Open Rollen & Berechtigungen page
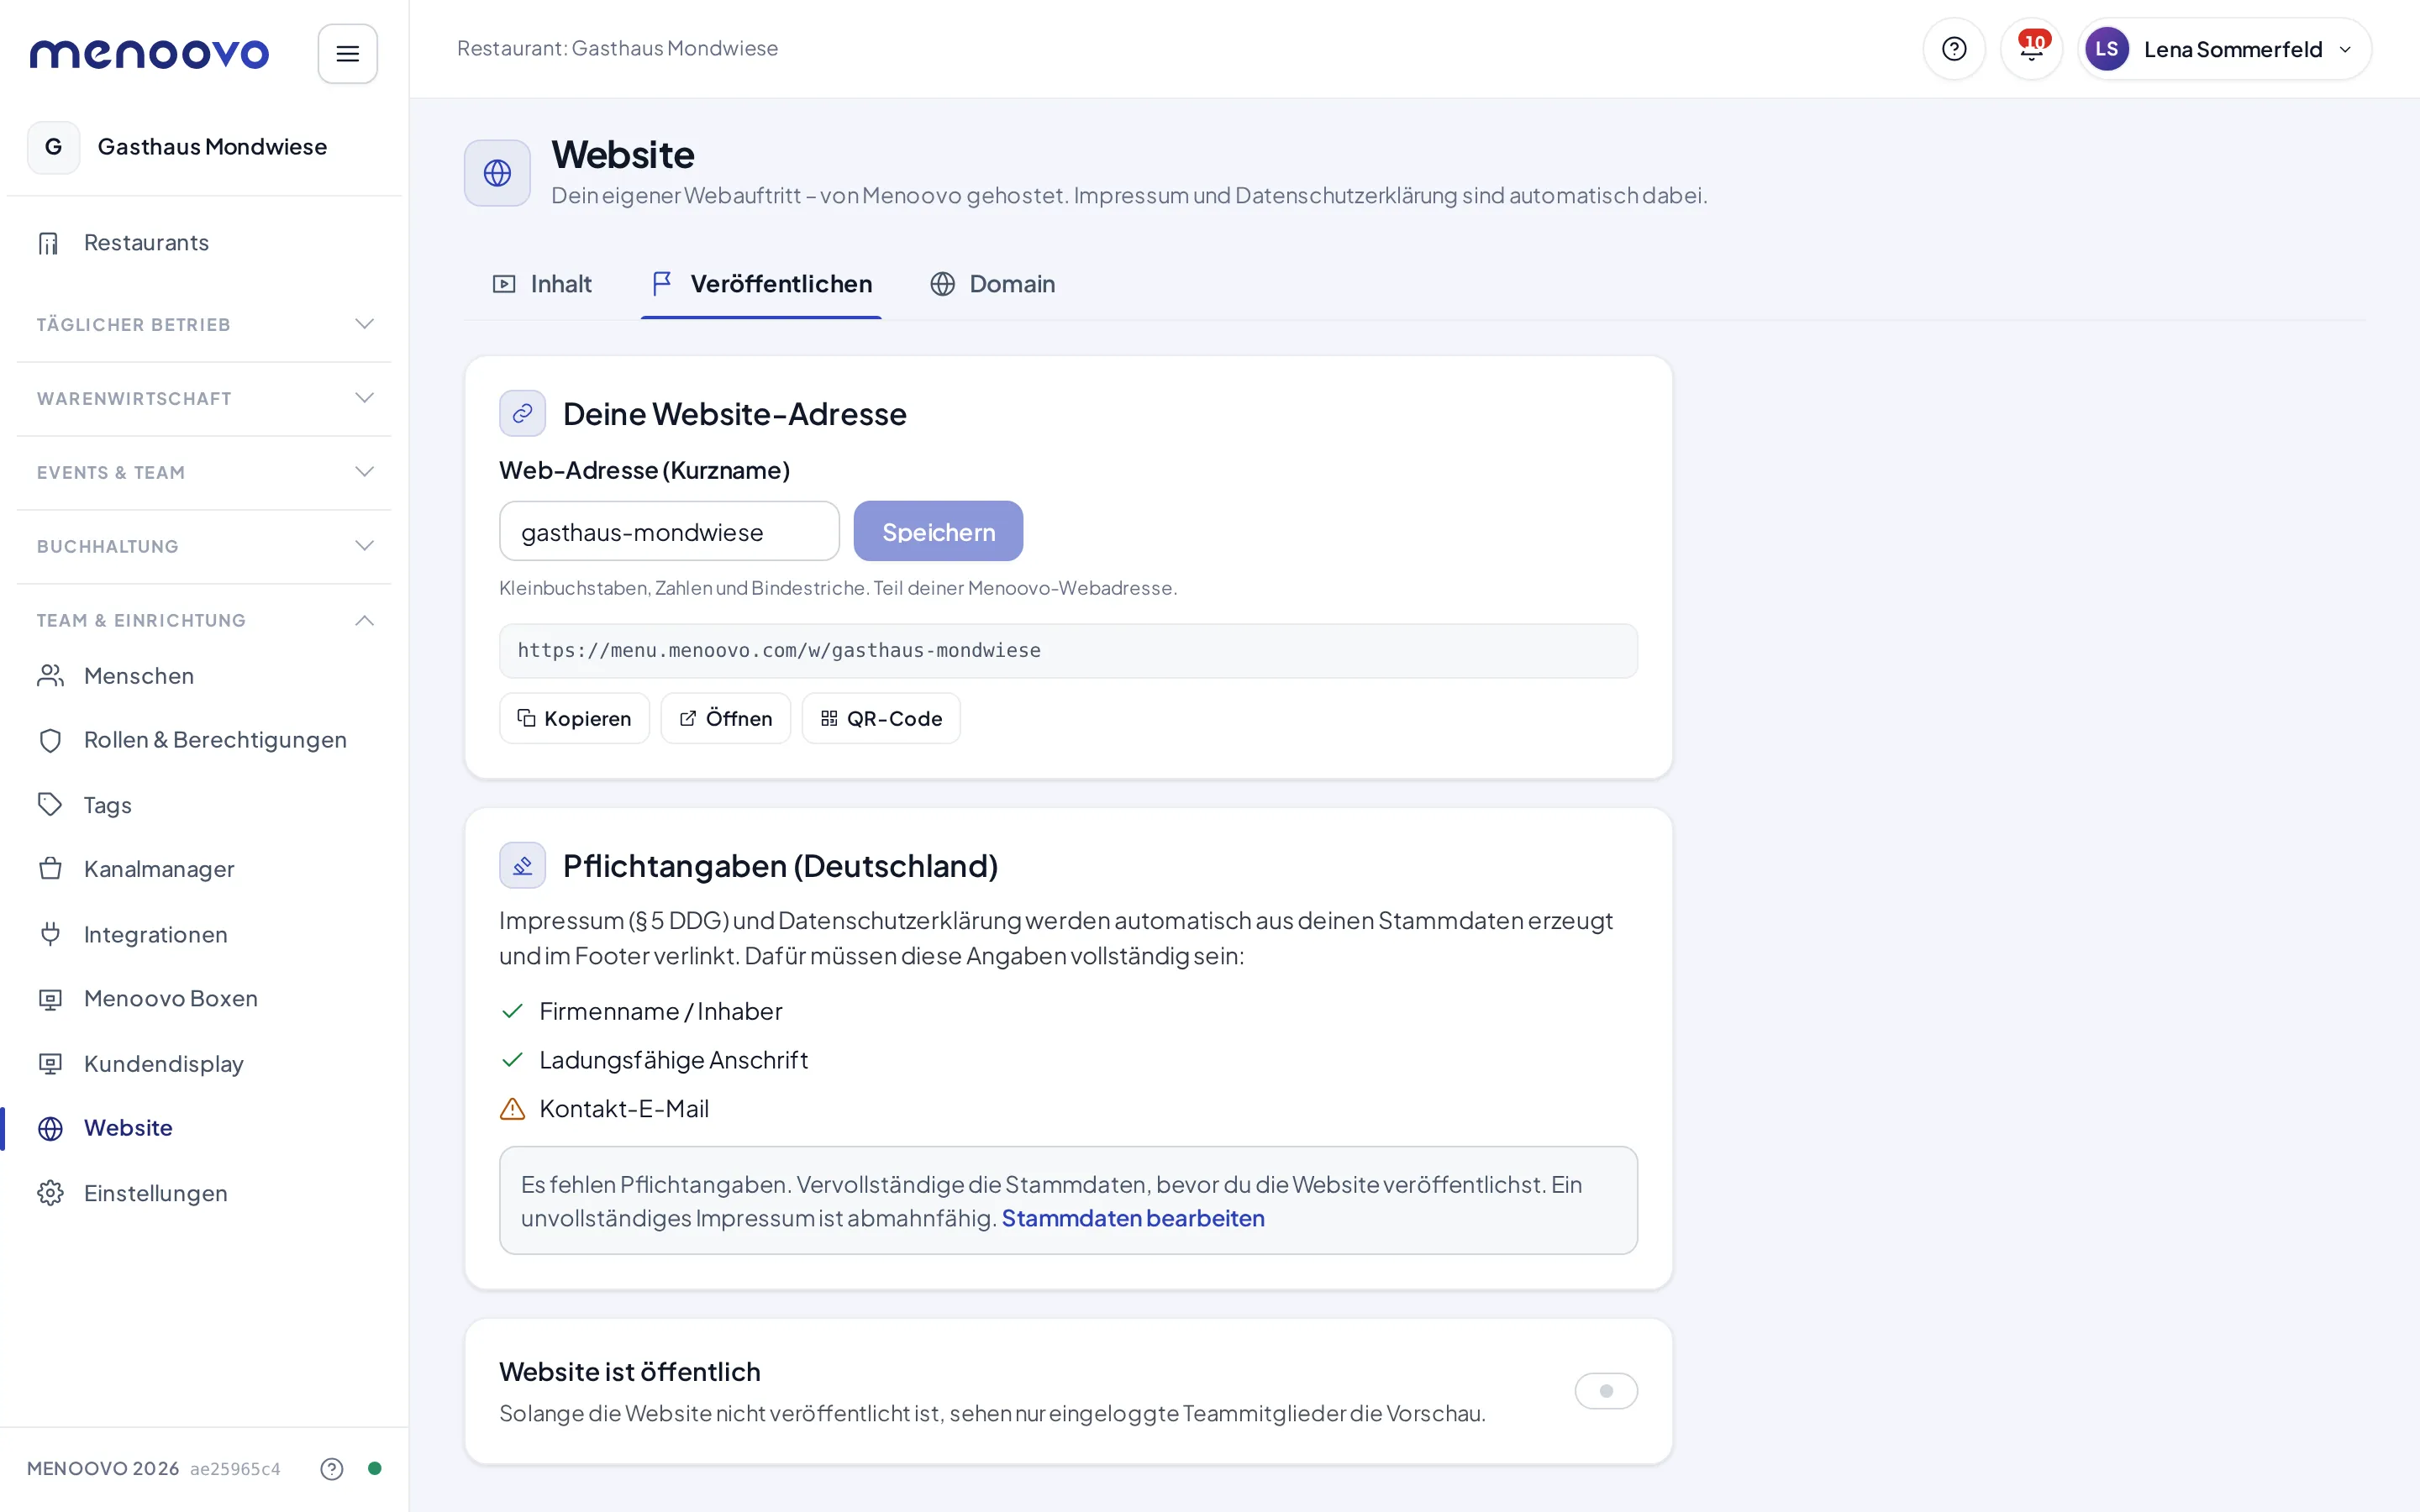The height and width of the screenshot is (1512, 2420). pyautogui.click(x=204, y=740)
